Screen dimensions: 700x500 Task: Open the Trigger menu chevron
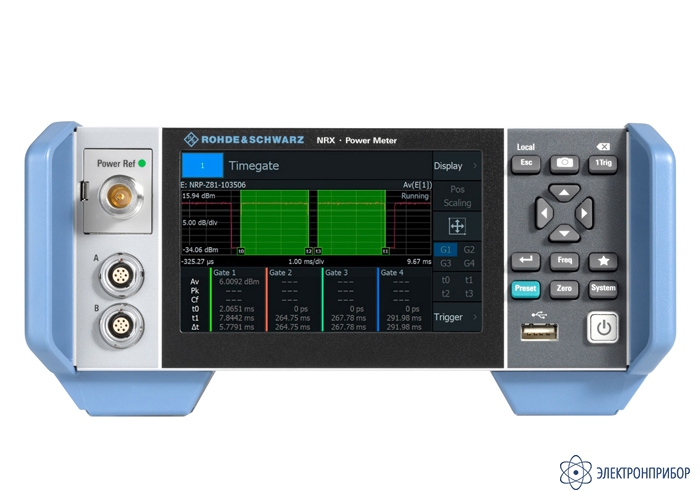[475, 317]
